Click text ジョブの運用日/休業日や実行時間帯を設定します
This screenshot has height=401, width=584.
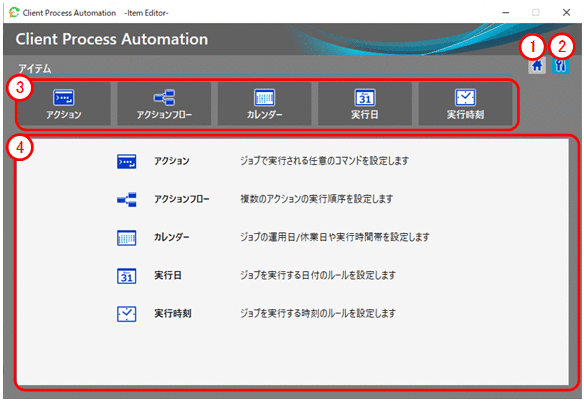(335, 237)
